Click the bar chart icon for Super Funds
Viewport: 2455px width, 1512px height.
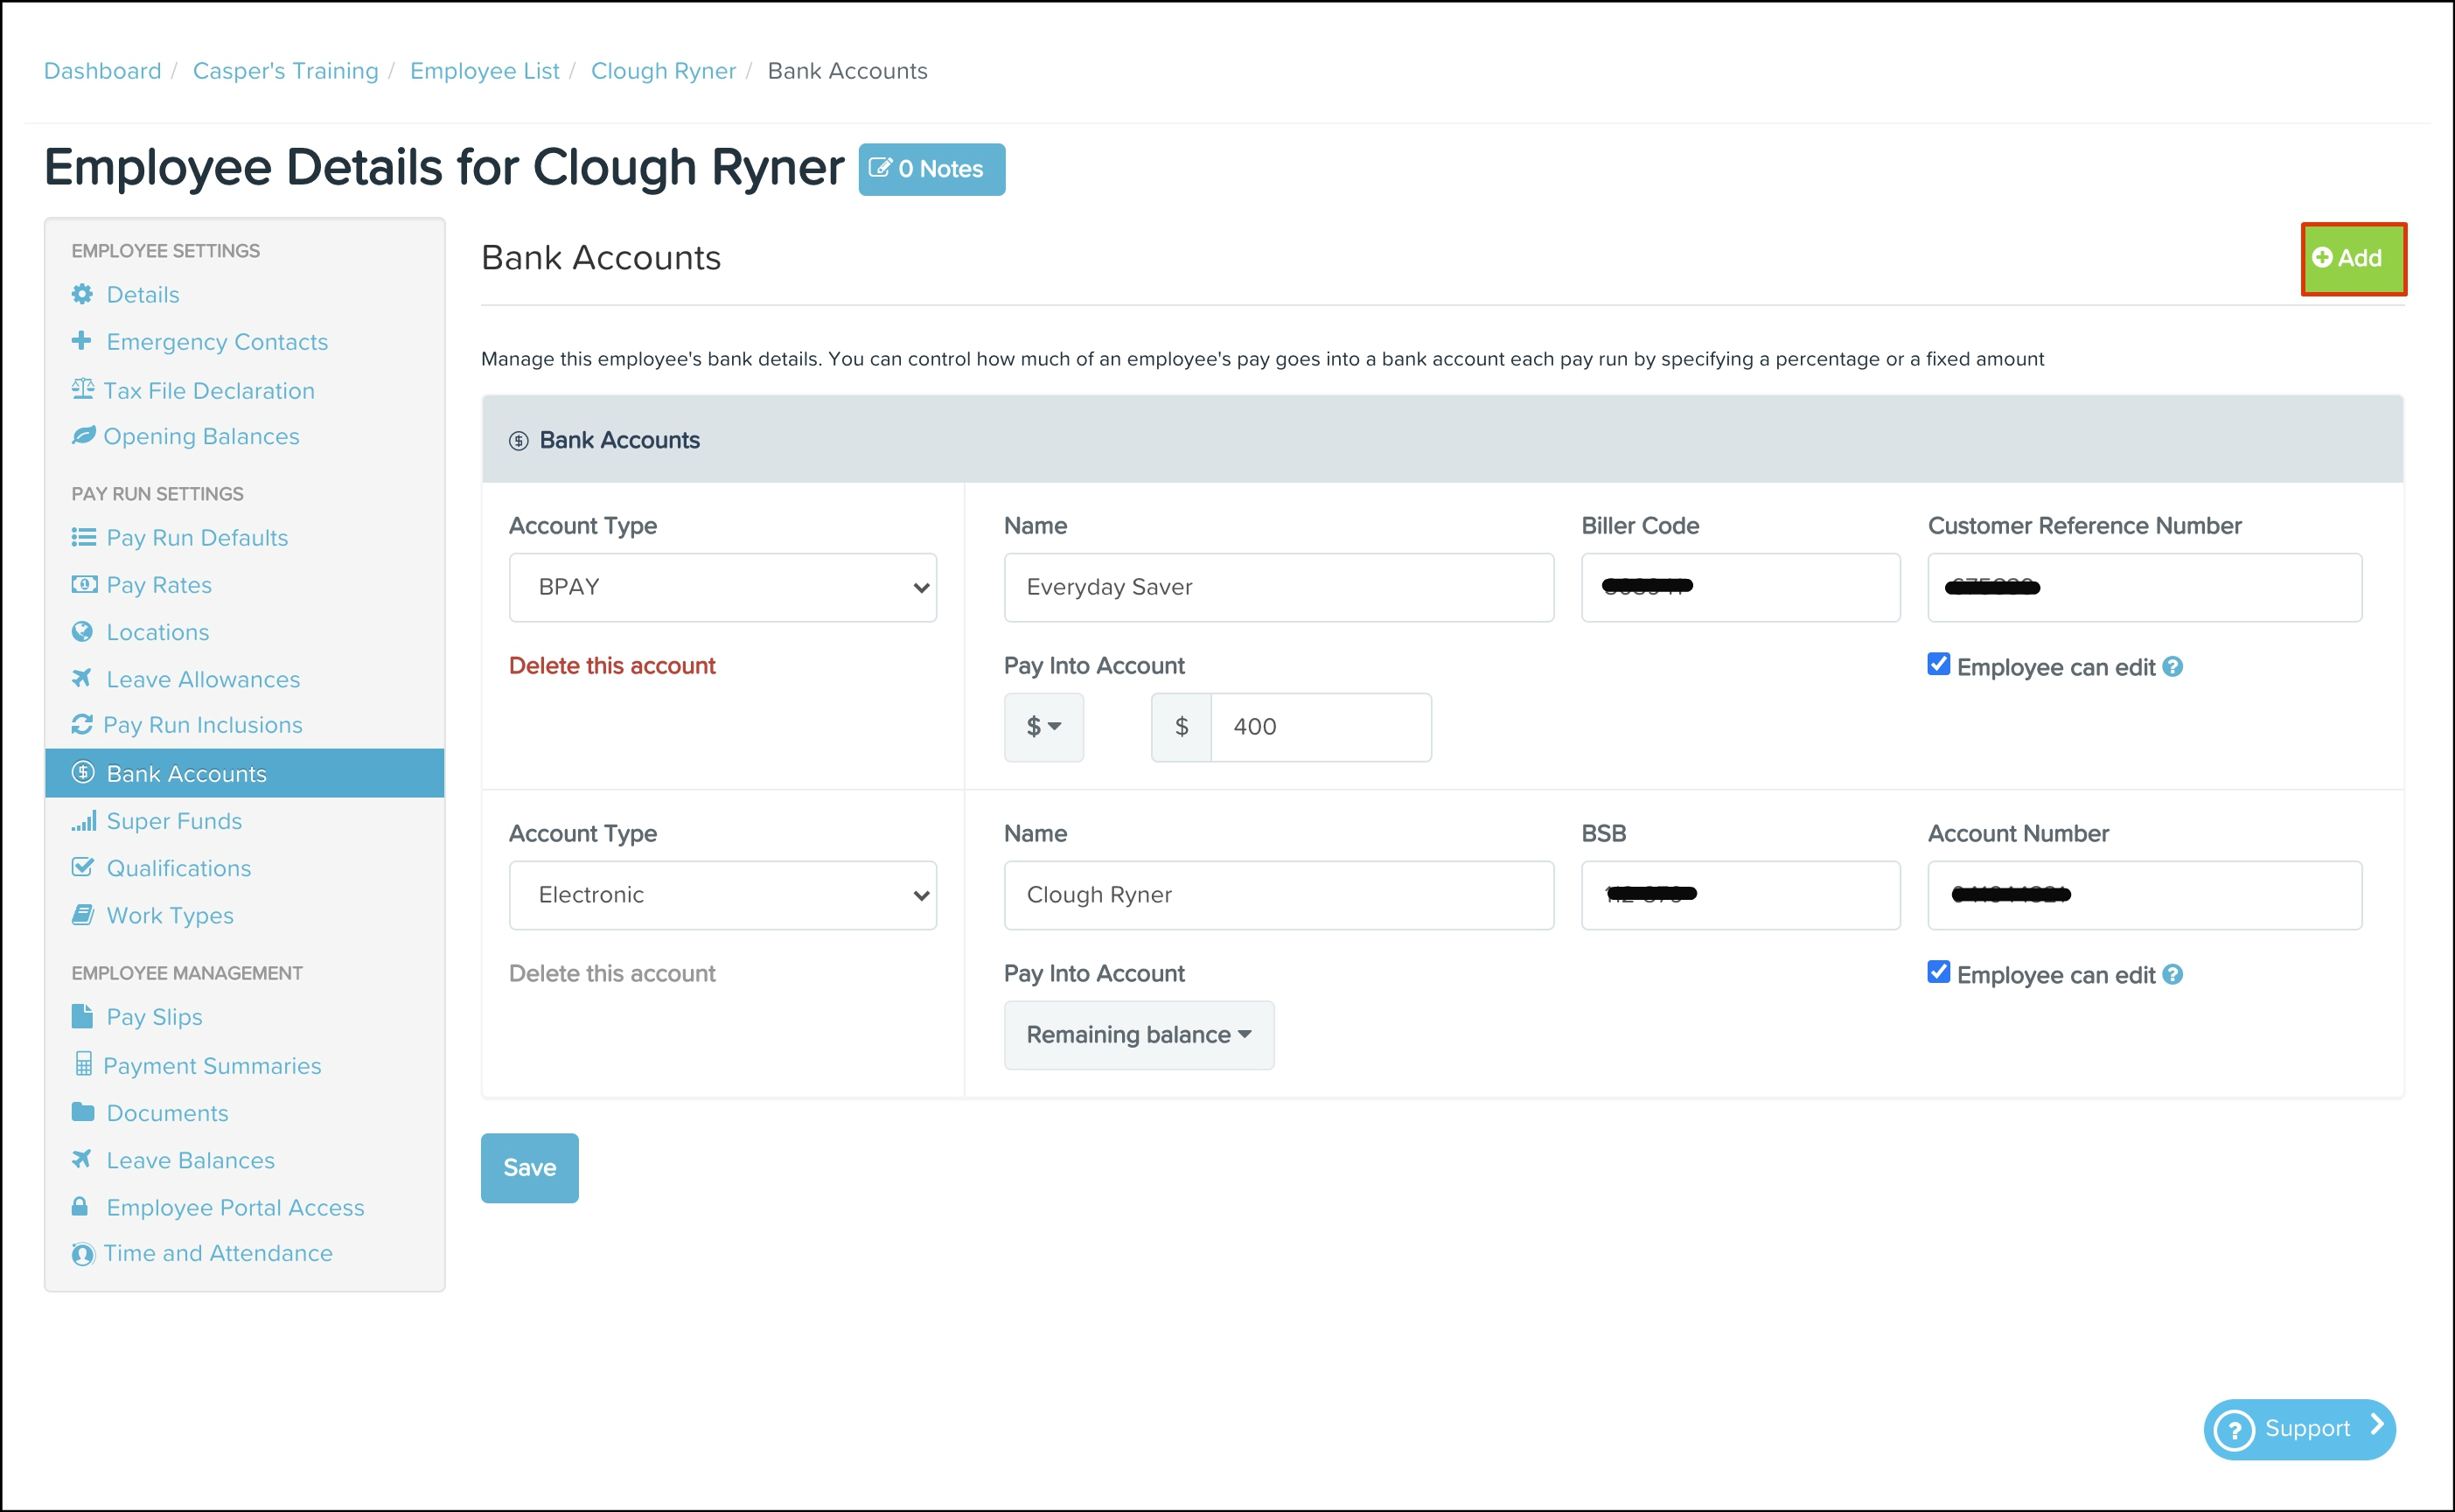point(84,821)
